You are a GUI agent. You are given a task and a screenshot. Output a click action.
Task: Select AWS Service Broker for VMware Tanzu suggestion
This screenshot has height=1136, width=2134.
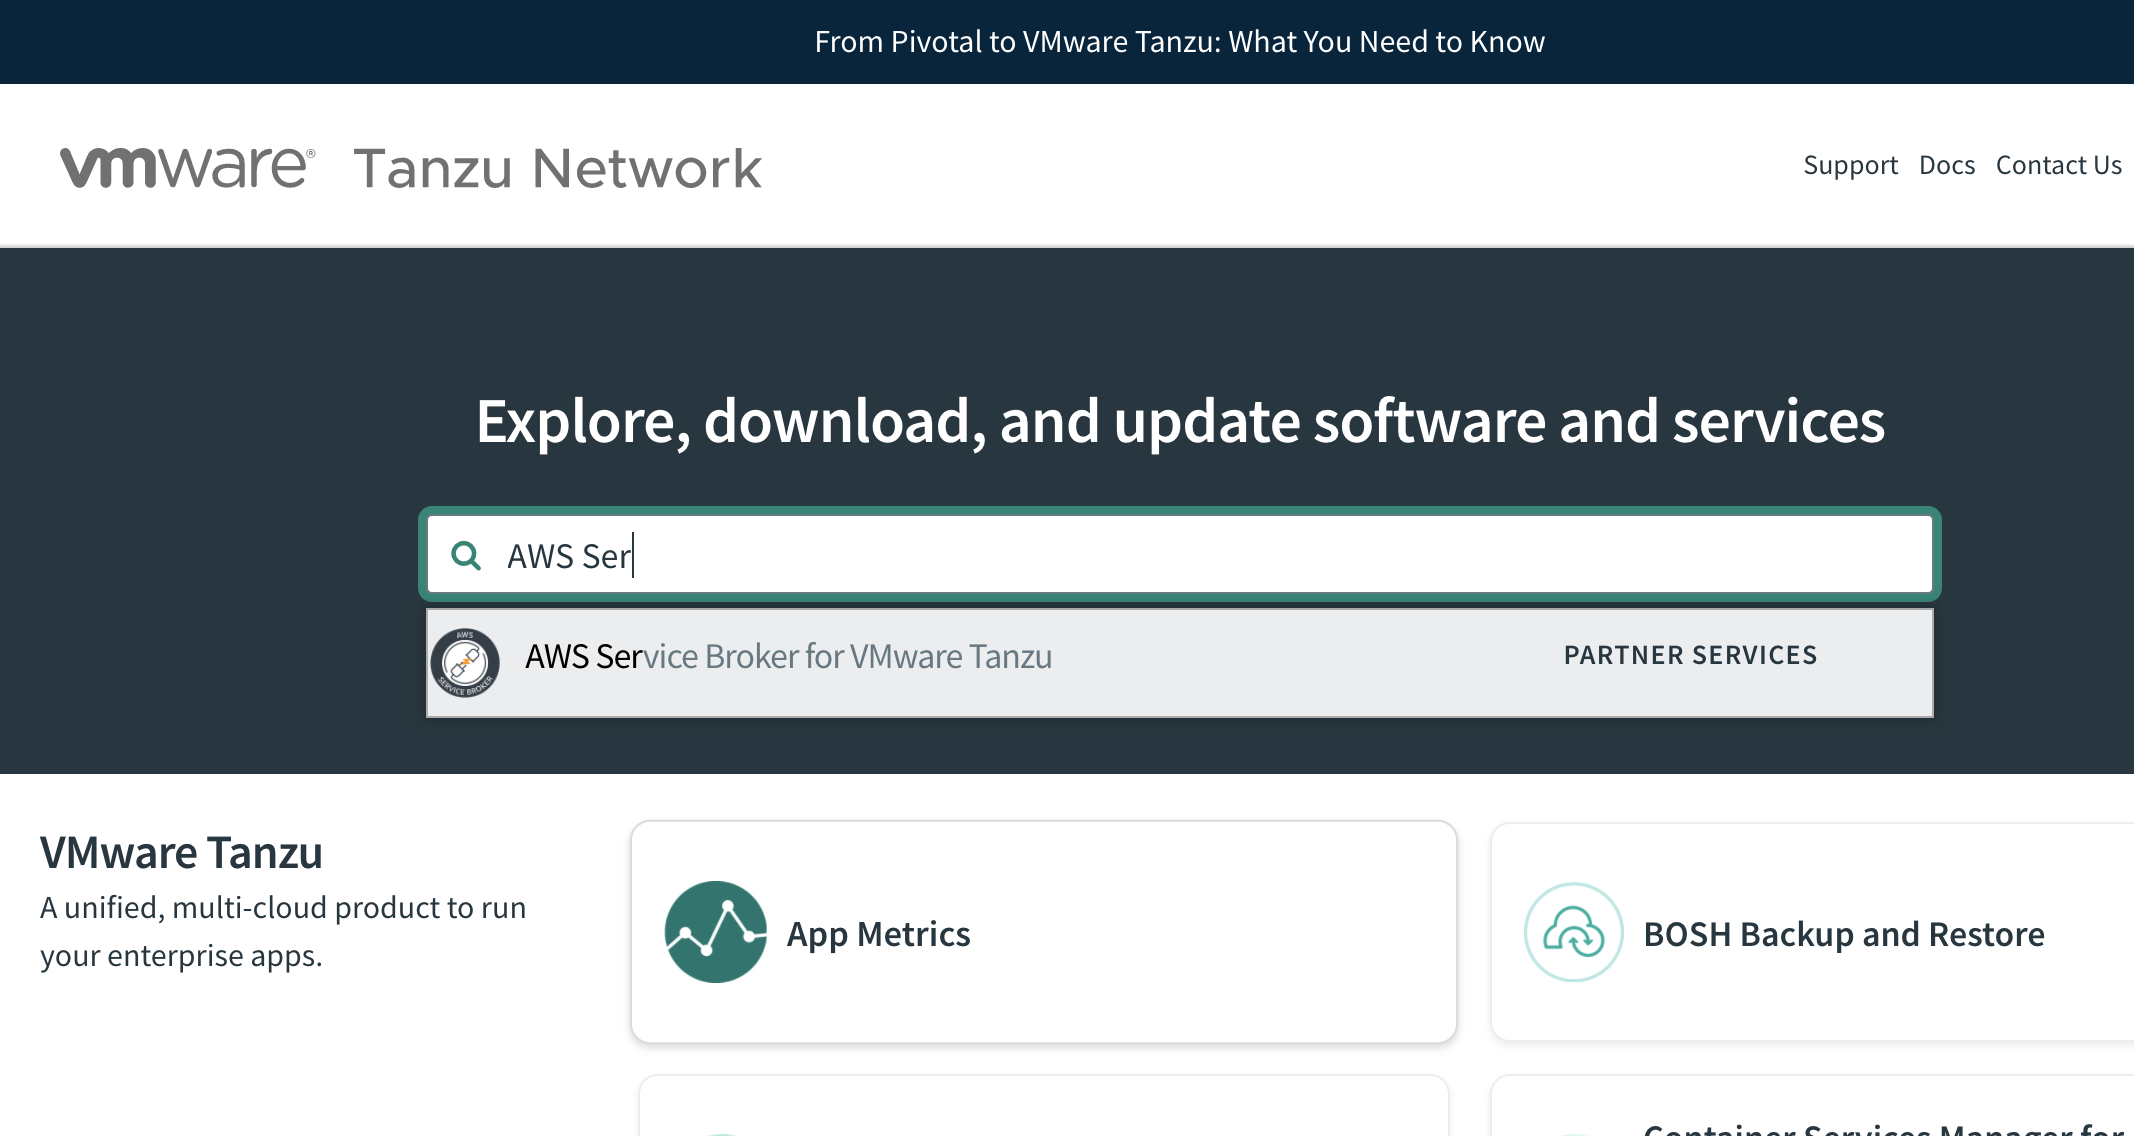click(x=788, y=657)
